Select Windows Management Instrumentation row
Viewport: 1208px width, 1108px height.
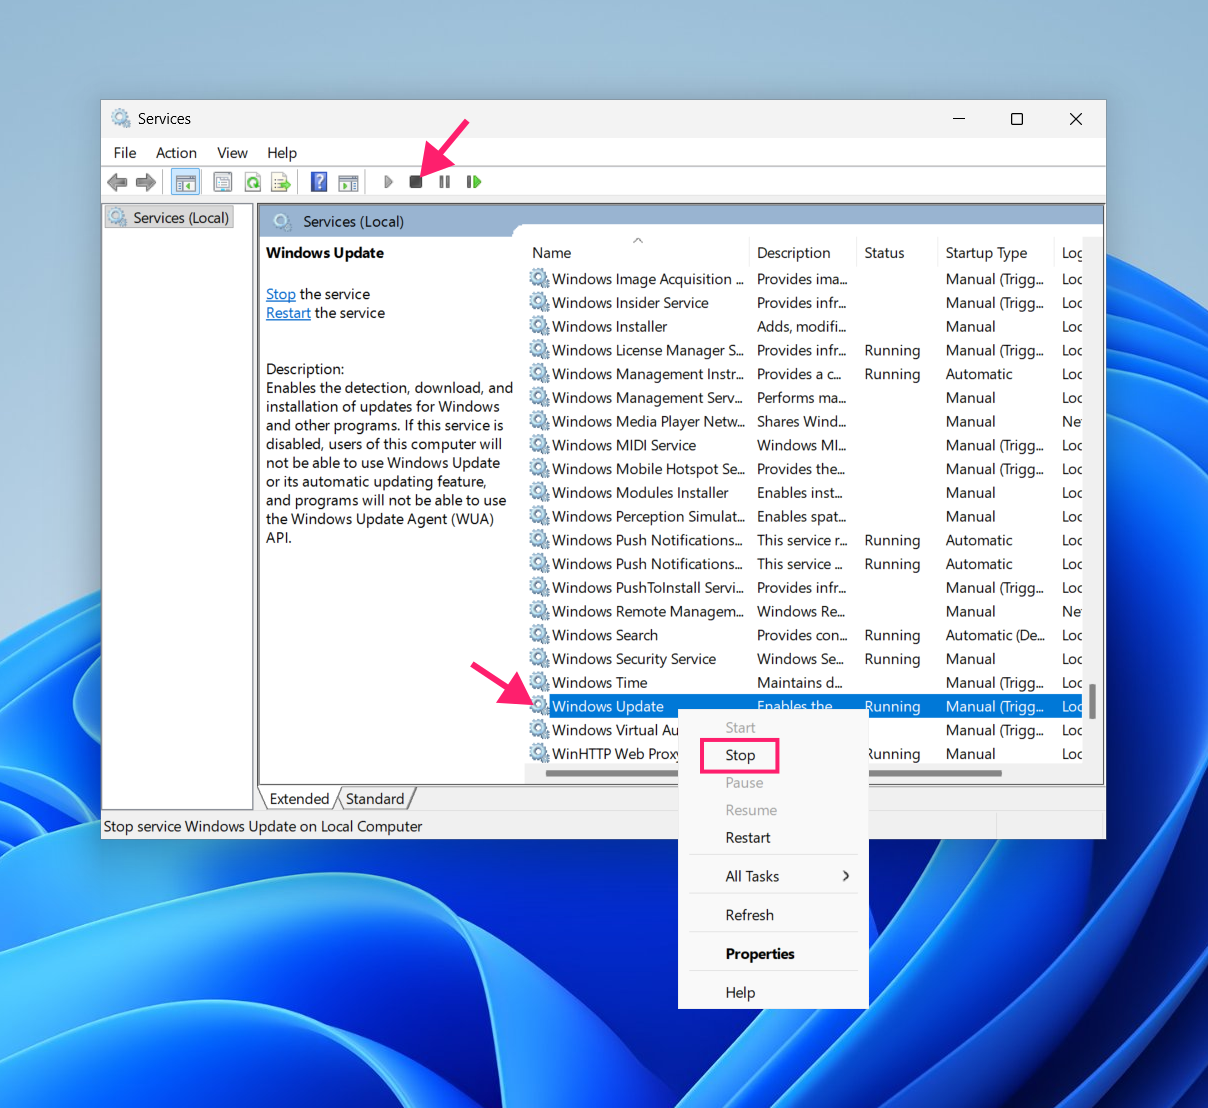click(x=805, y=374)
